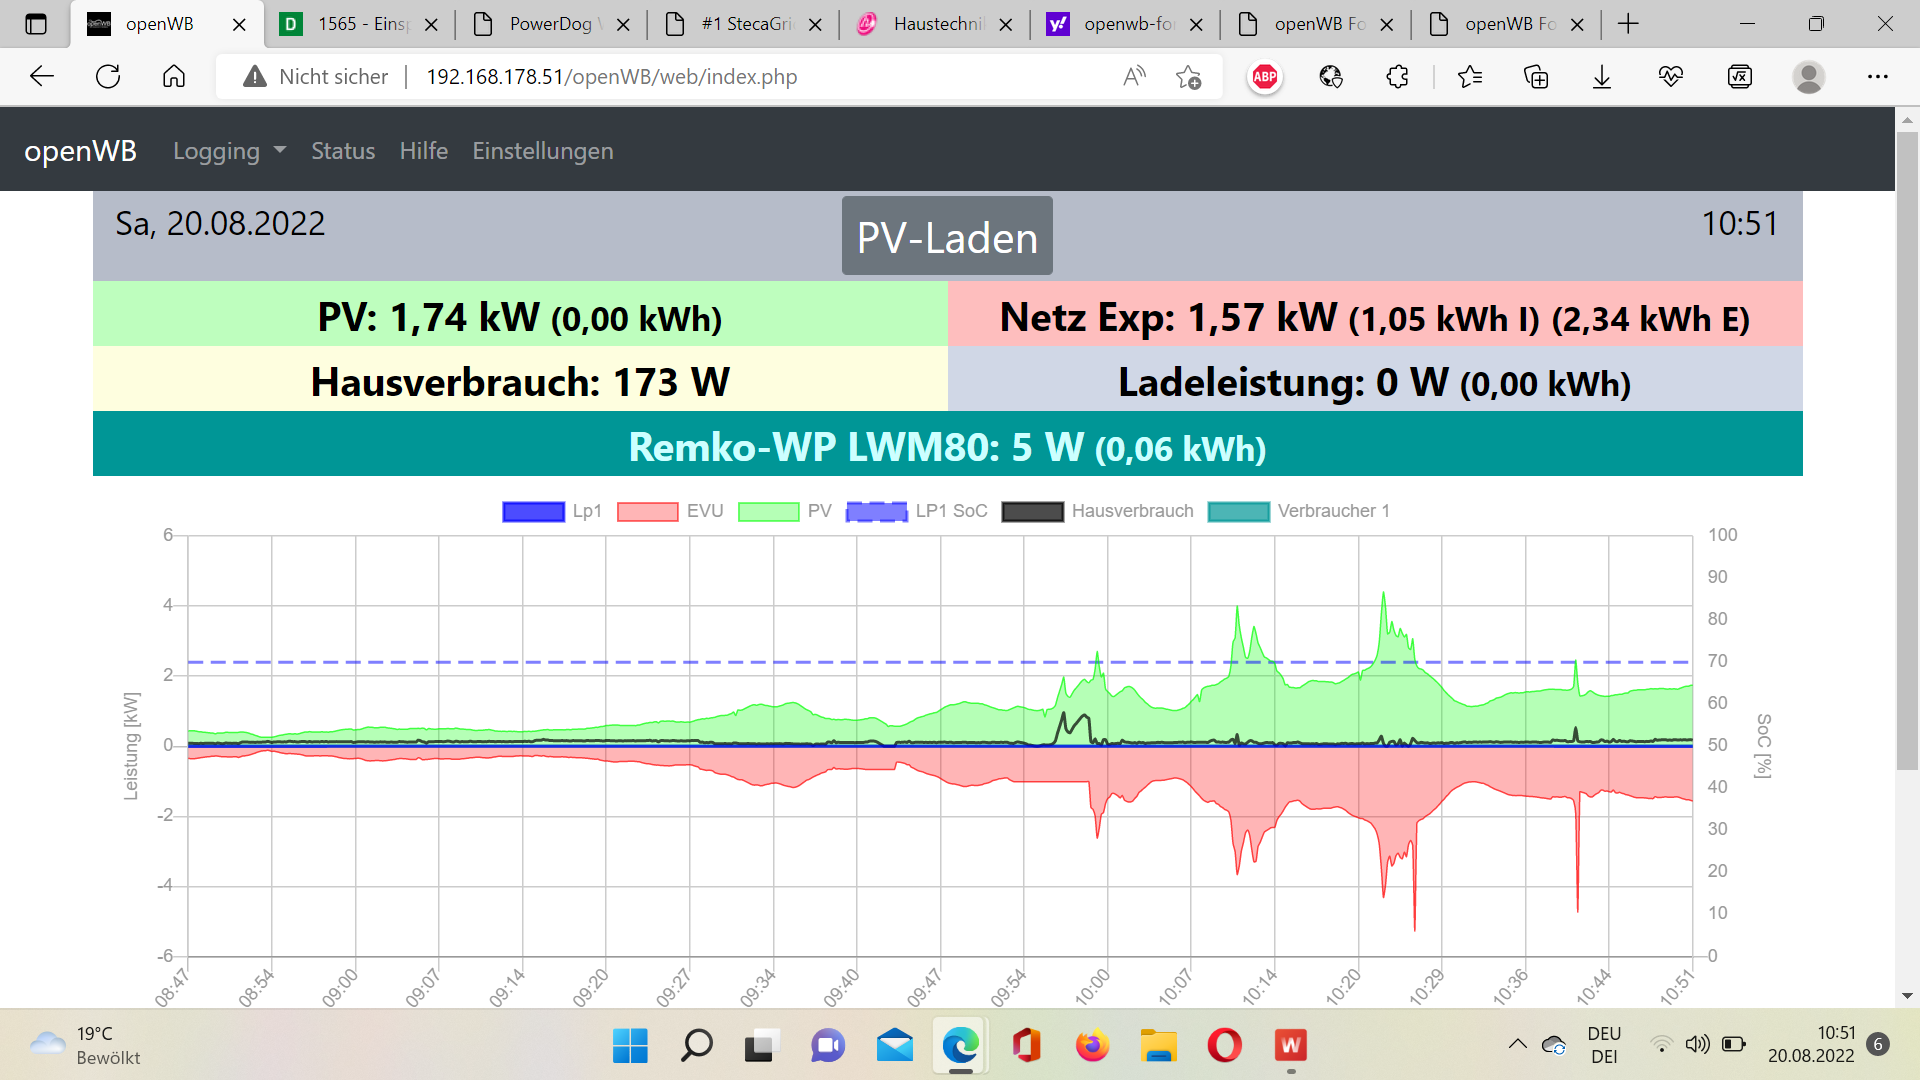This screenshot has height=1080, width=1920.
Task: Click the read aloud icon in address bar
Action: (x=1134, y=77)
